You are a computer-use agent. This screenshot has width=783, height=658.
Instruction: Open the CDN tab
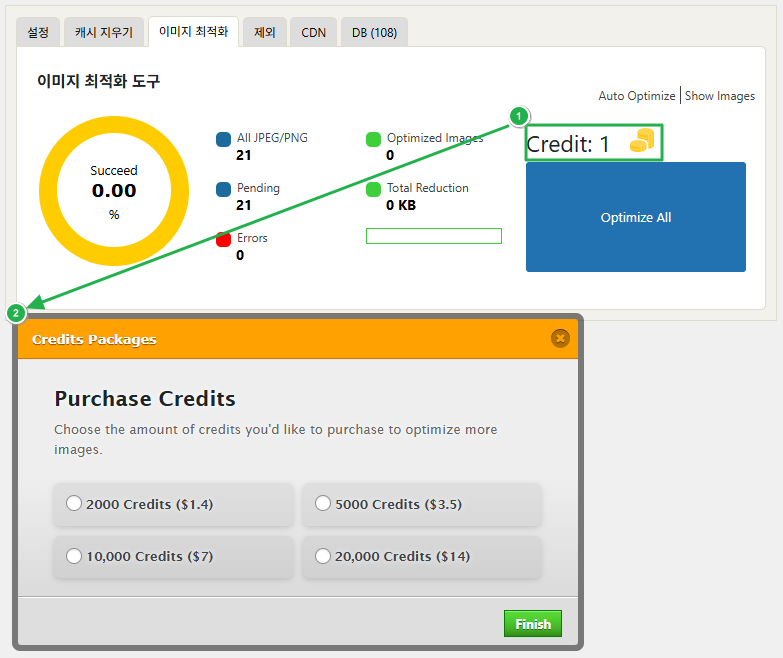tap(314, 32)
